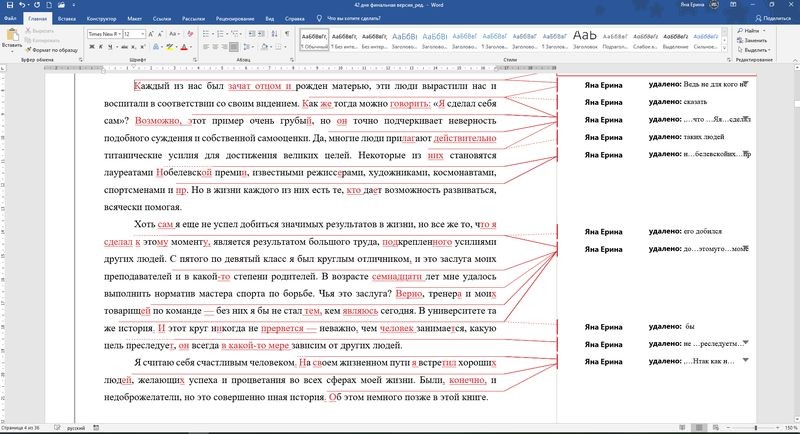Toggle subscript formatting

click(x=133, y=47)
